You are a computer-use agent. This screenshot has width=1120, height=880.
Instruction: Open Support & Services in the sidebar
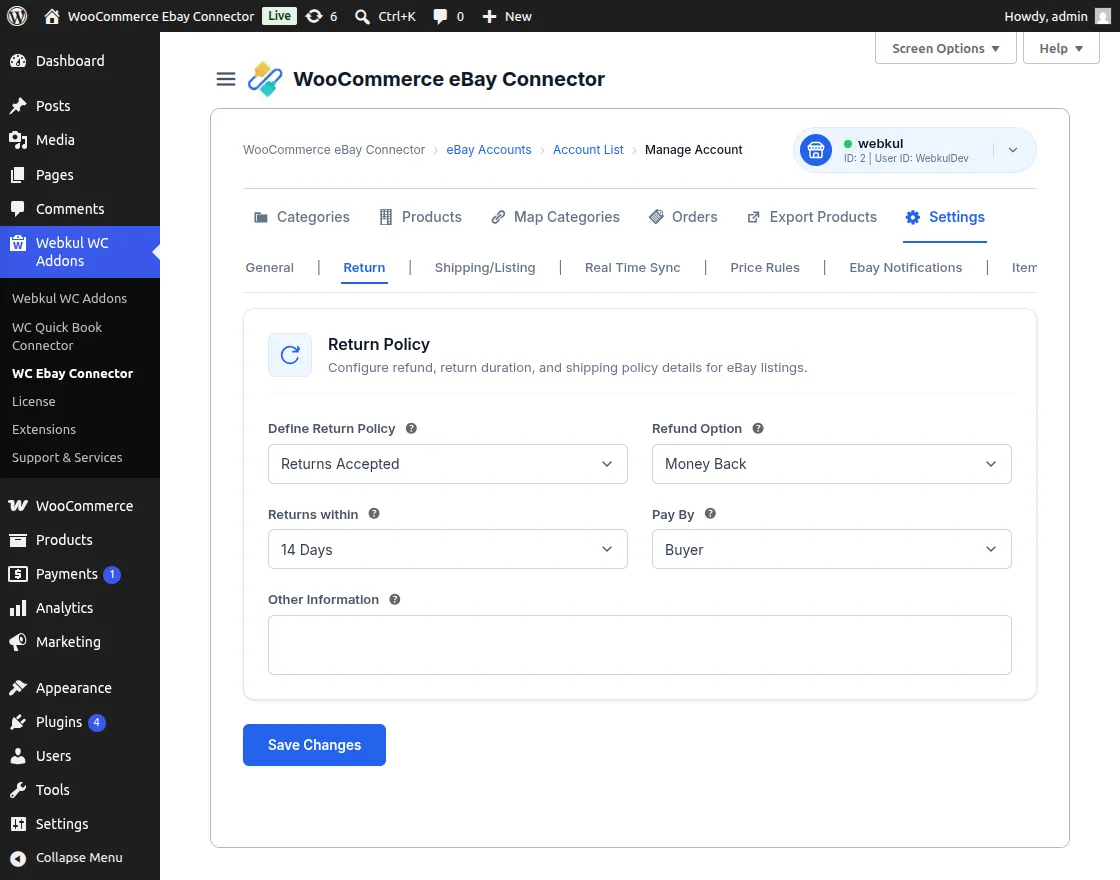(67, 457)
